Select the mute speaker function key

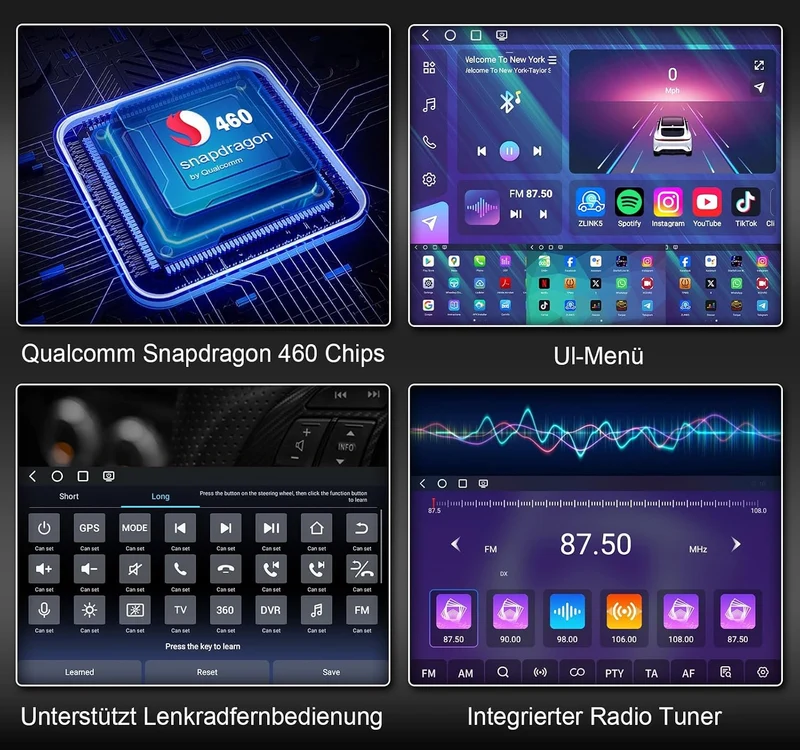click(x=135, y=569)
